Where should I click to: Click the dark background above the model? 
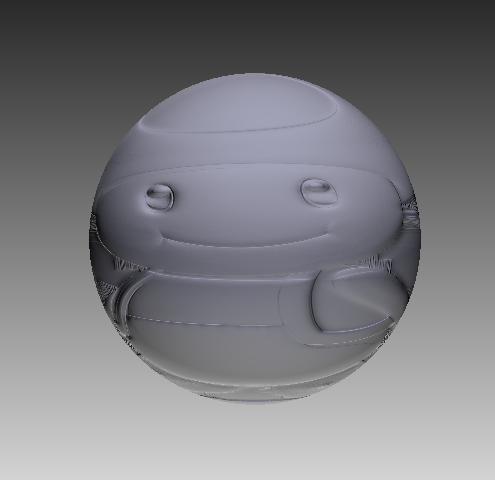click(247, 33)
